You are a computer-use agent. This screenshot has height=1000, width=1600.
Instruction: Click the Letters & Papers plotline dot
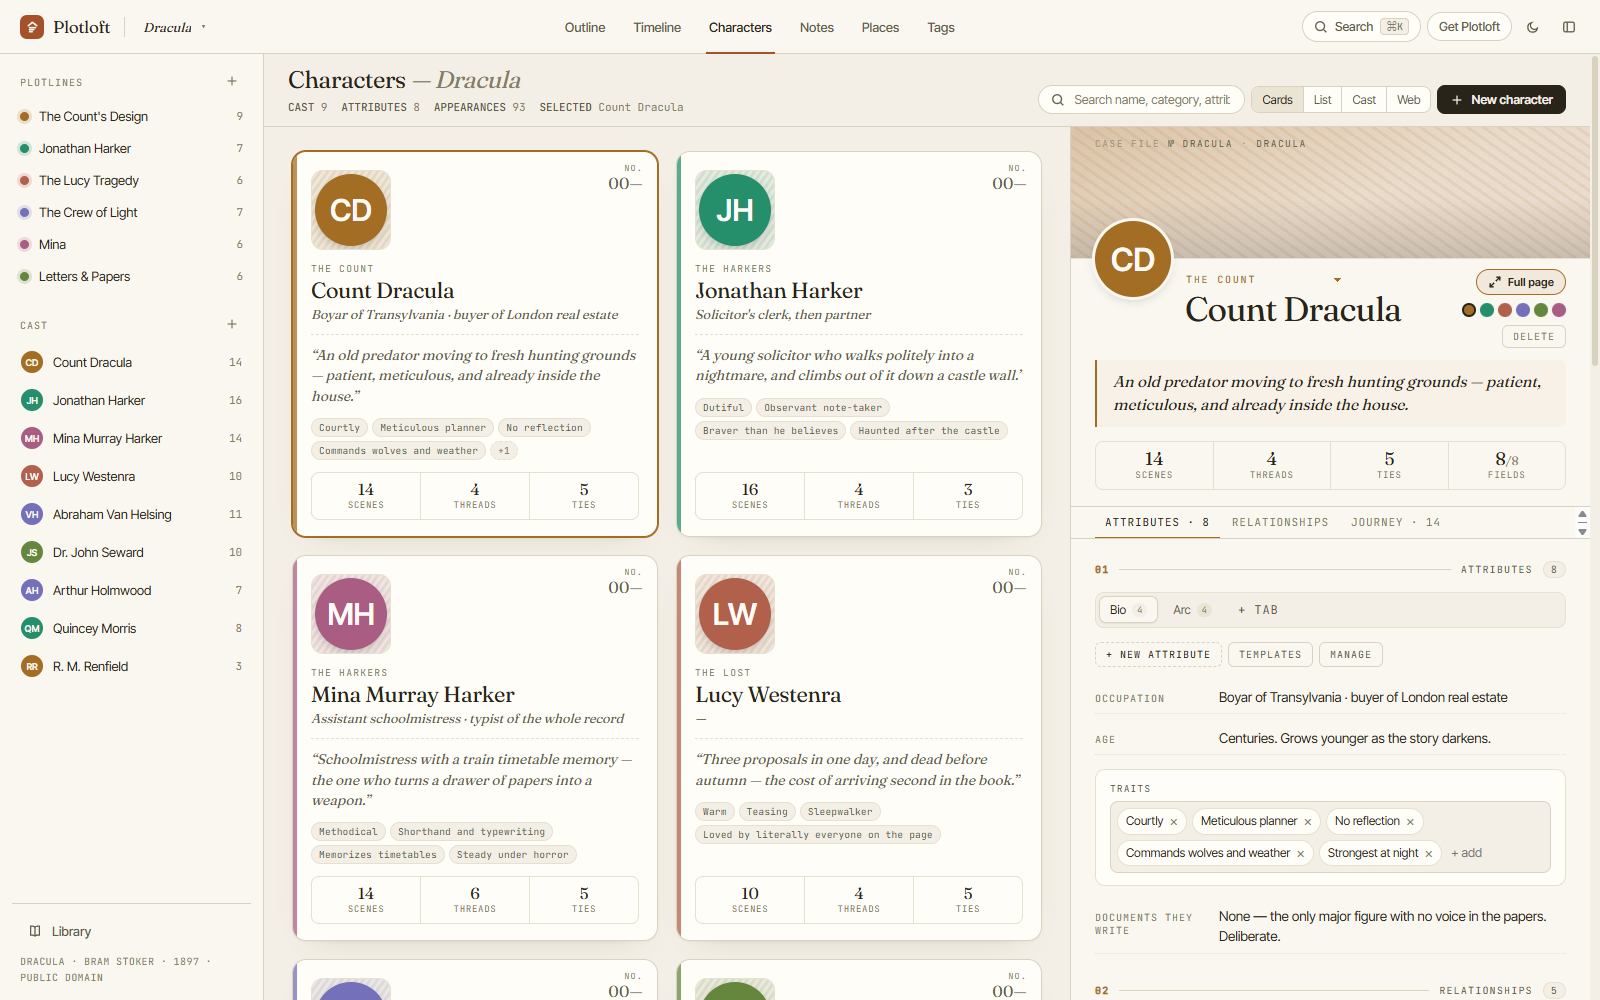[25, 276]
